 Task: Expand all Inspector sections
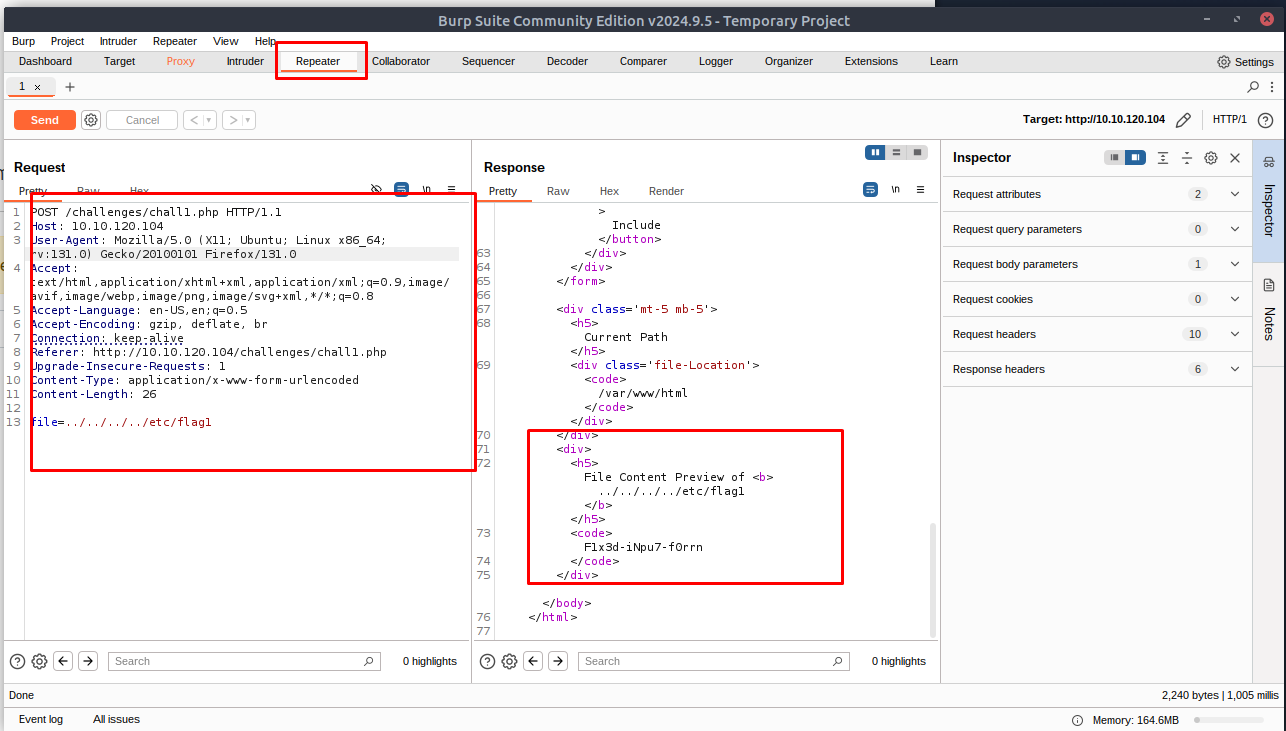[1163, 158]
